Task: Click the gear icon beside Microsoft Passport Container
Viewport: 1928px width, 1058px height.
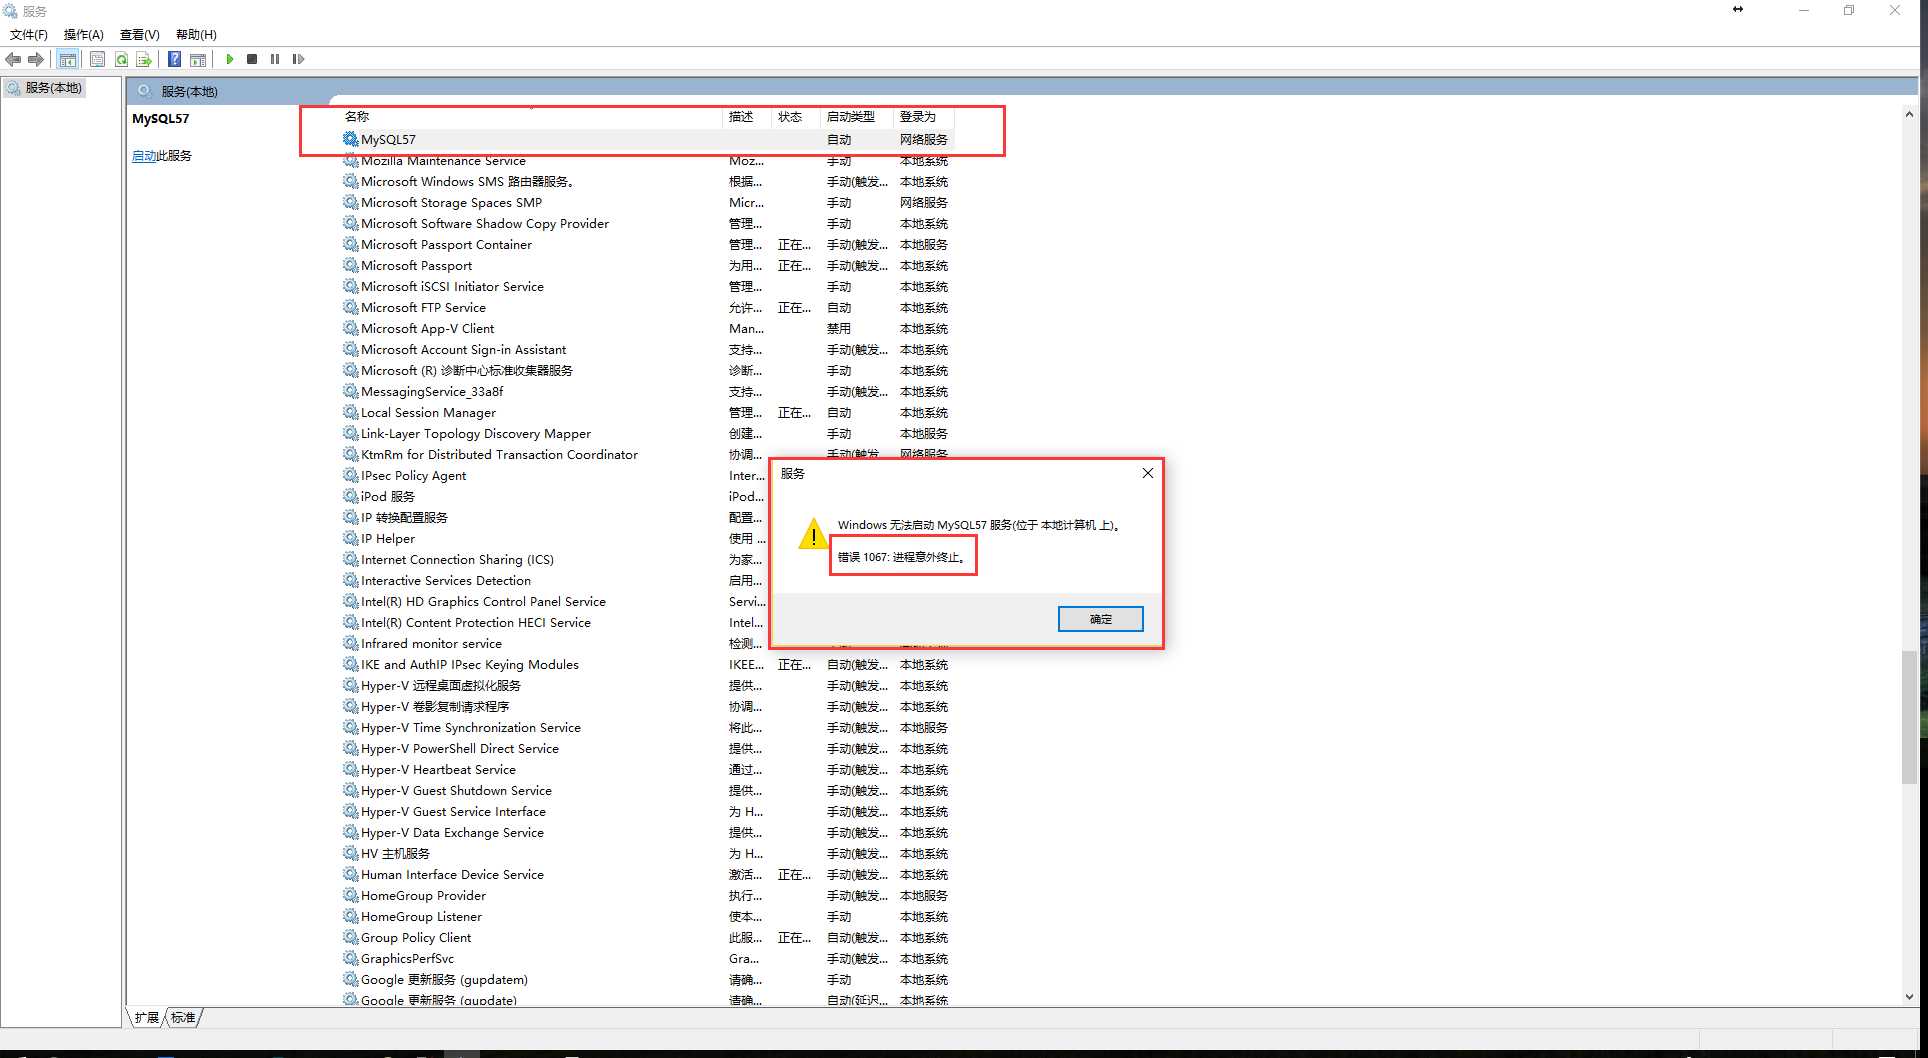Action: tap(350, 244)
